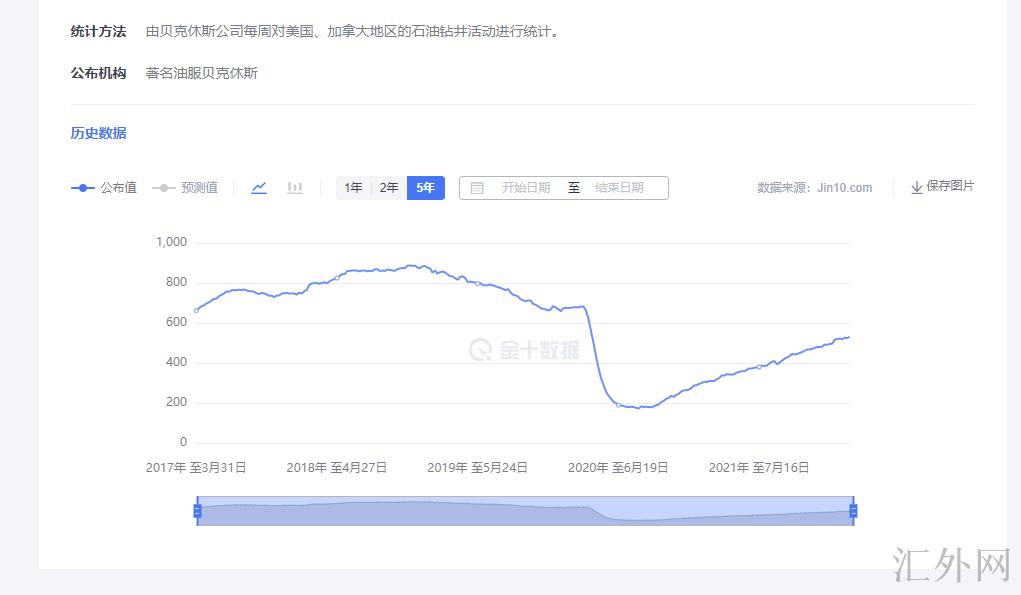Switch to the bar chart view icon
The image size is (1021, 595).
click(x=295, y=187)
